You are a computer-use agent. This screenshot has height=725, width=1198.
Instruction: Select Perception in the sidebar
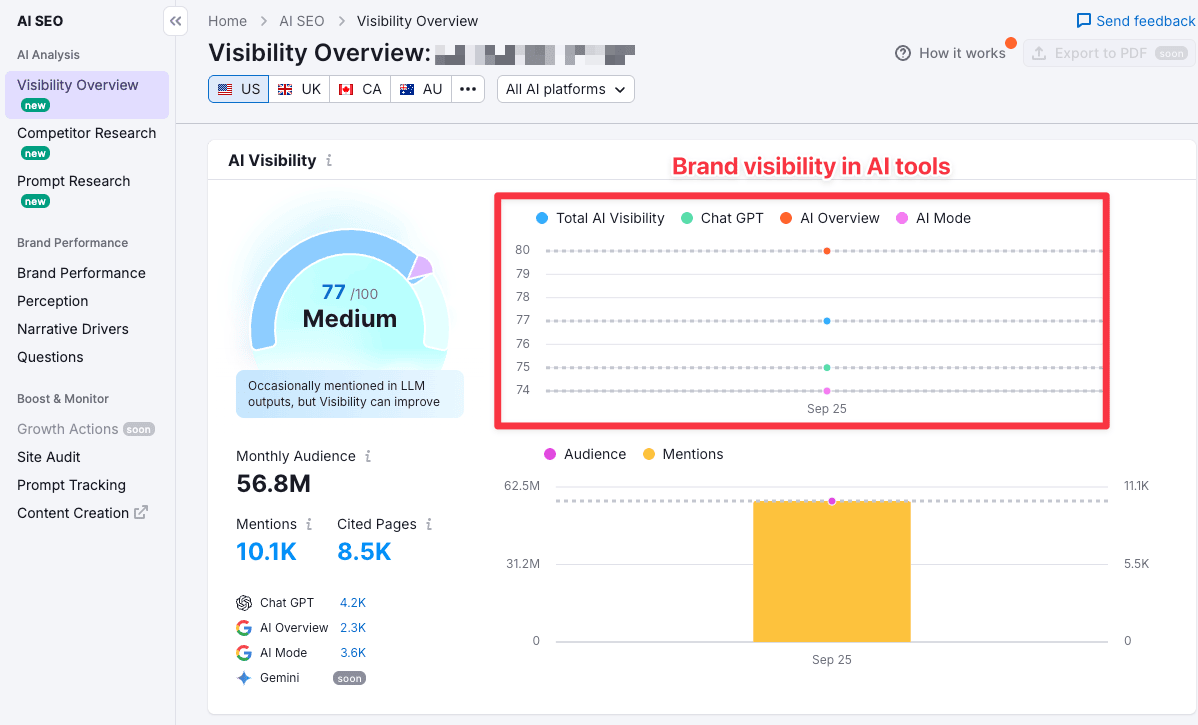tap(50, 300)
